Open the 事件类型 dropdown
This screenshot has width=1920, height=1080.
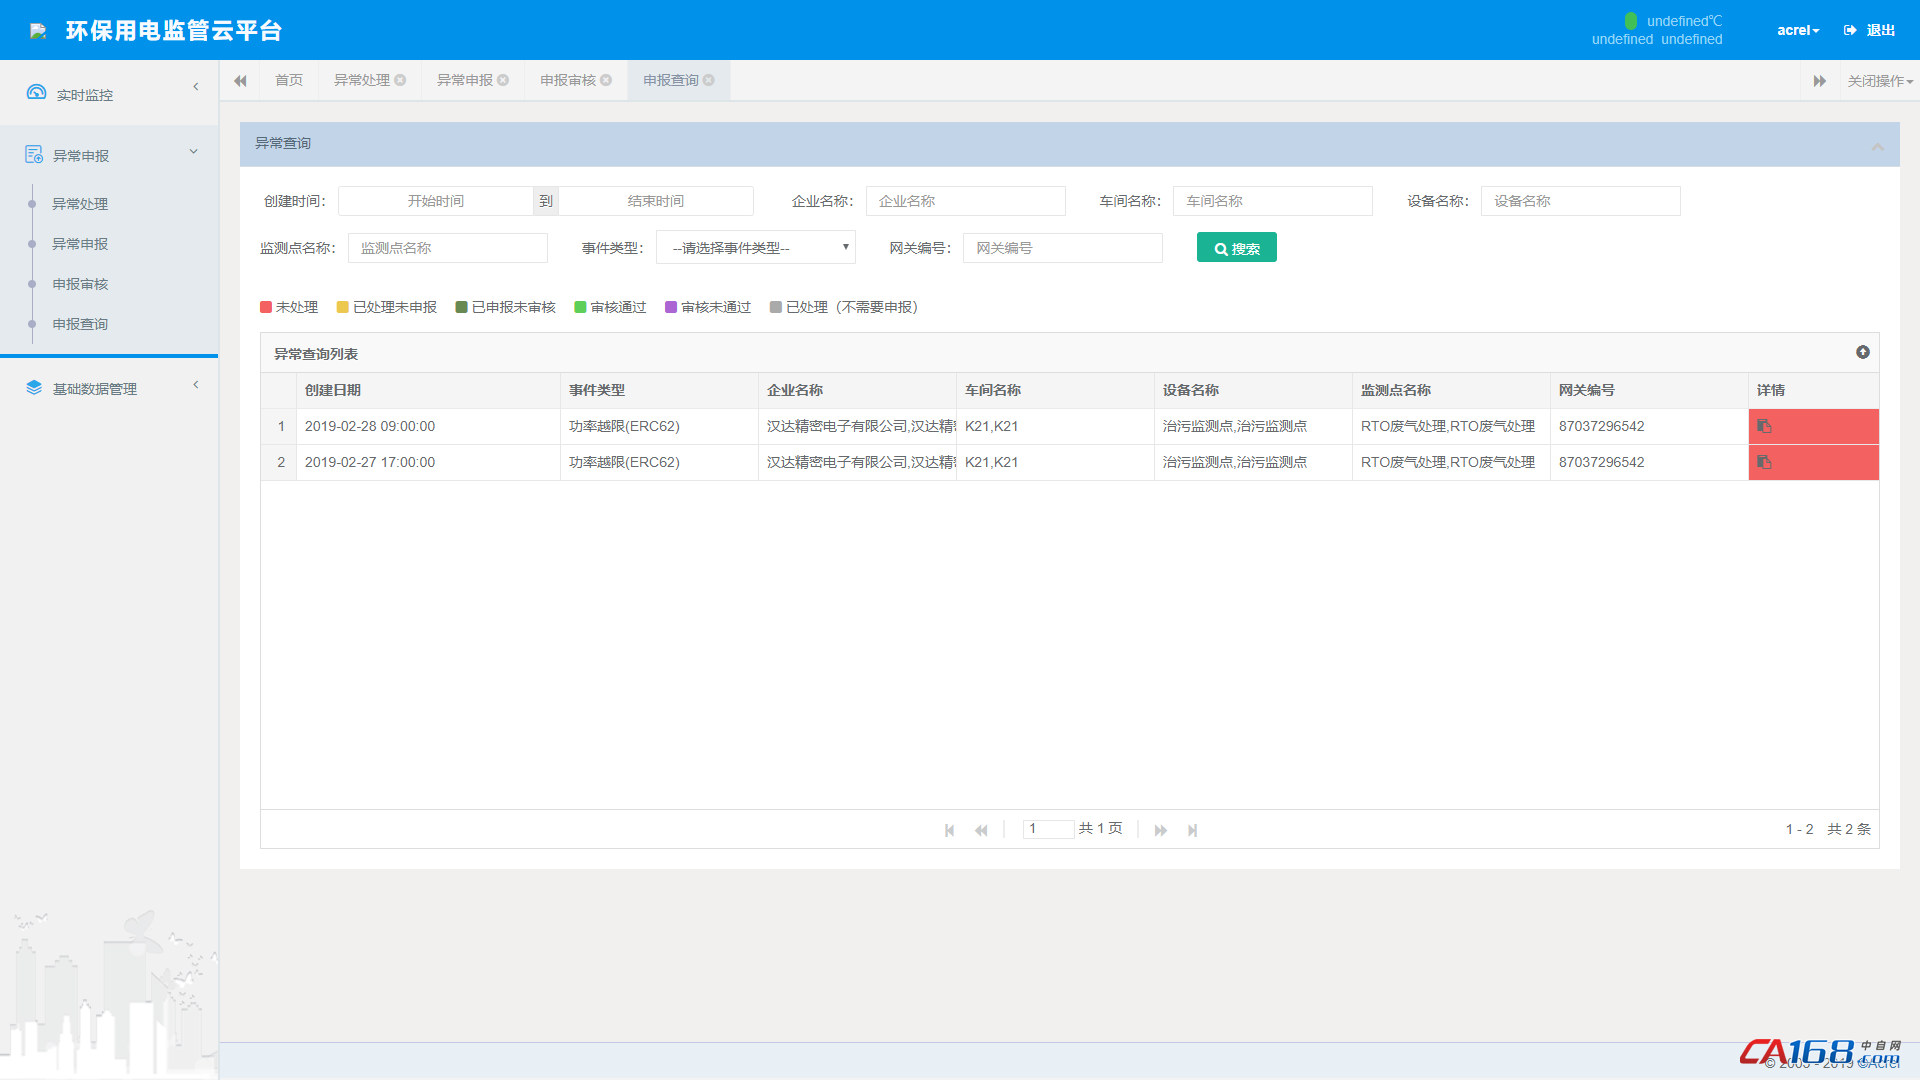[756, 248]
